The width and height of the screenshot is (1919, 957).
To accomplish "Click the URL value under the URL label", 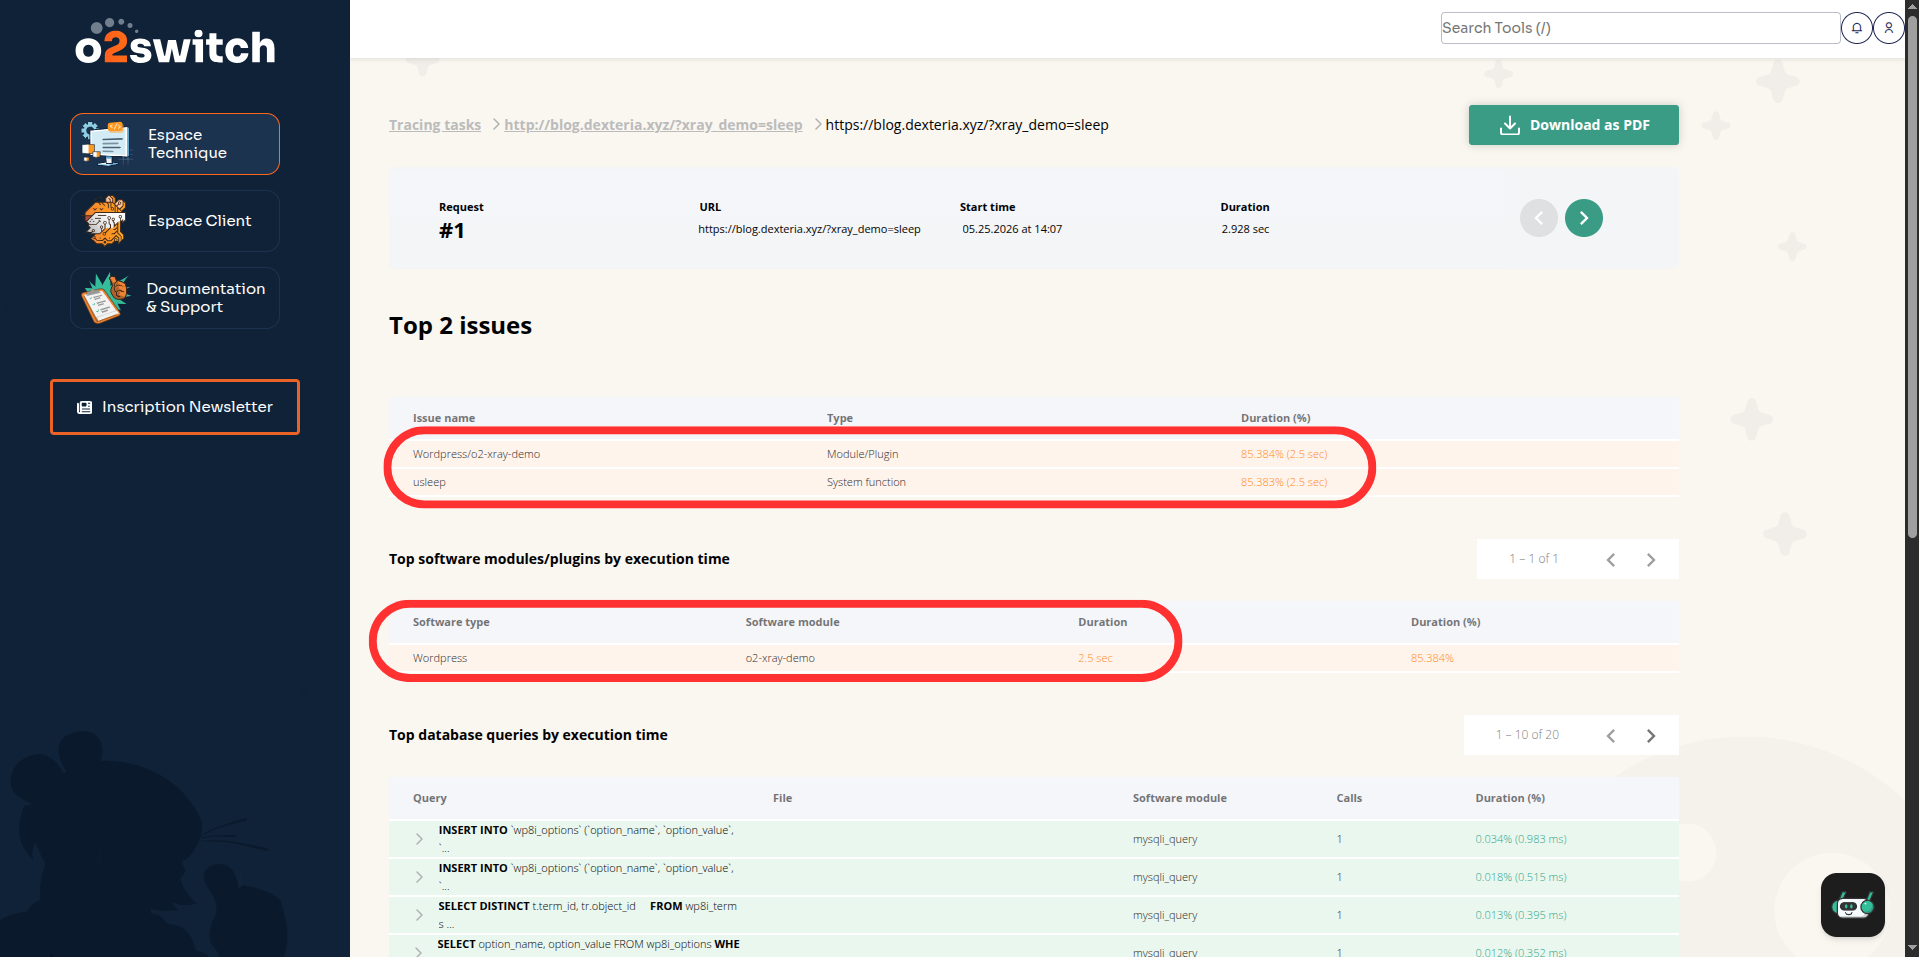I will click(809, 229).
